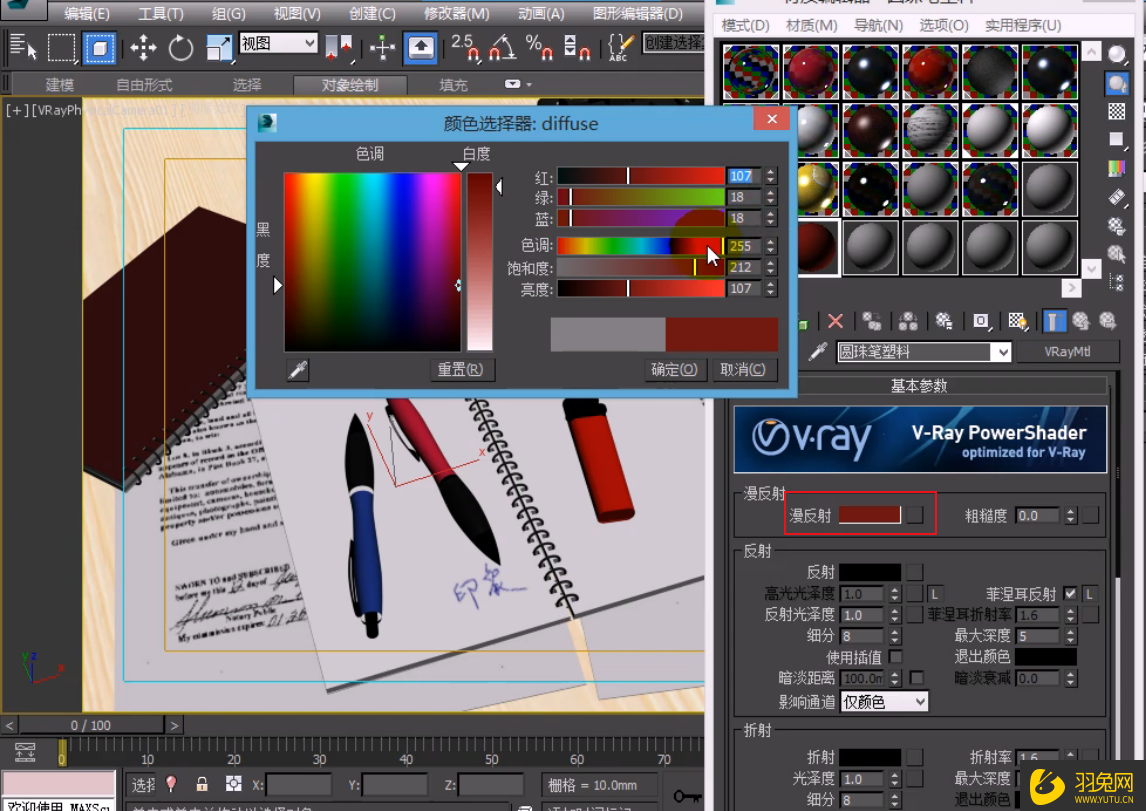
Task: Click the edit named selection sets icon
Action: 620,48
